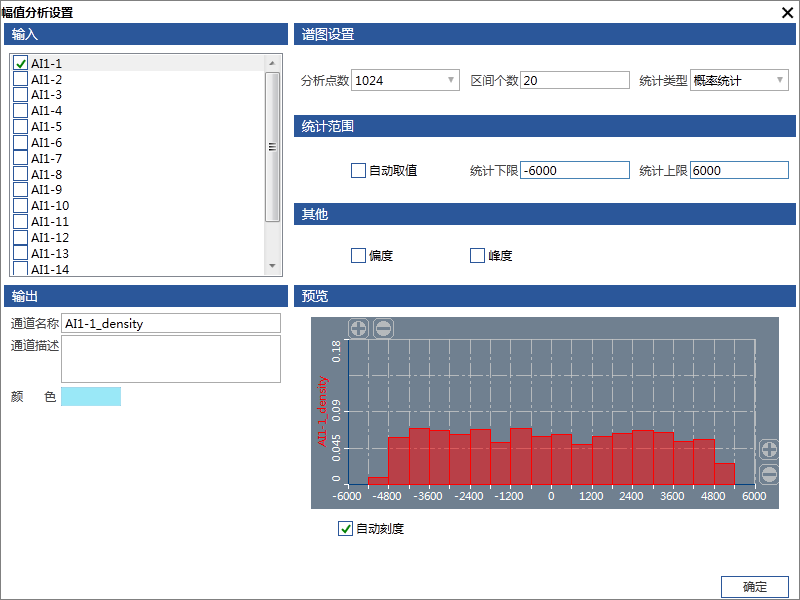800x600 pixels.
Task: Zoom out horizontally on preview chart top
Action: point(383,328)
